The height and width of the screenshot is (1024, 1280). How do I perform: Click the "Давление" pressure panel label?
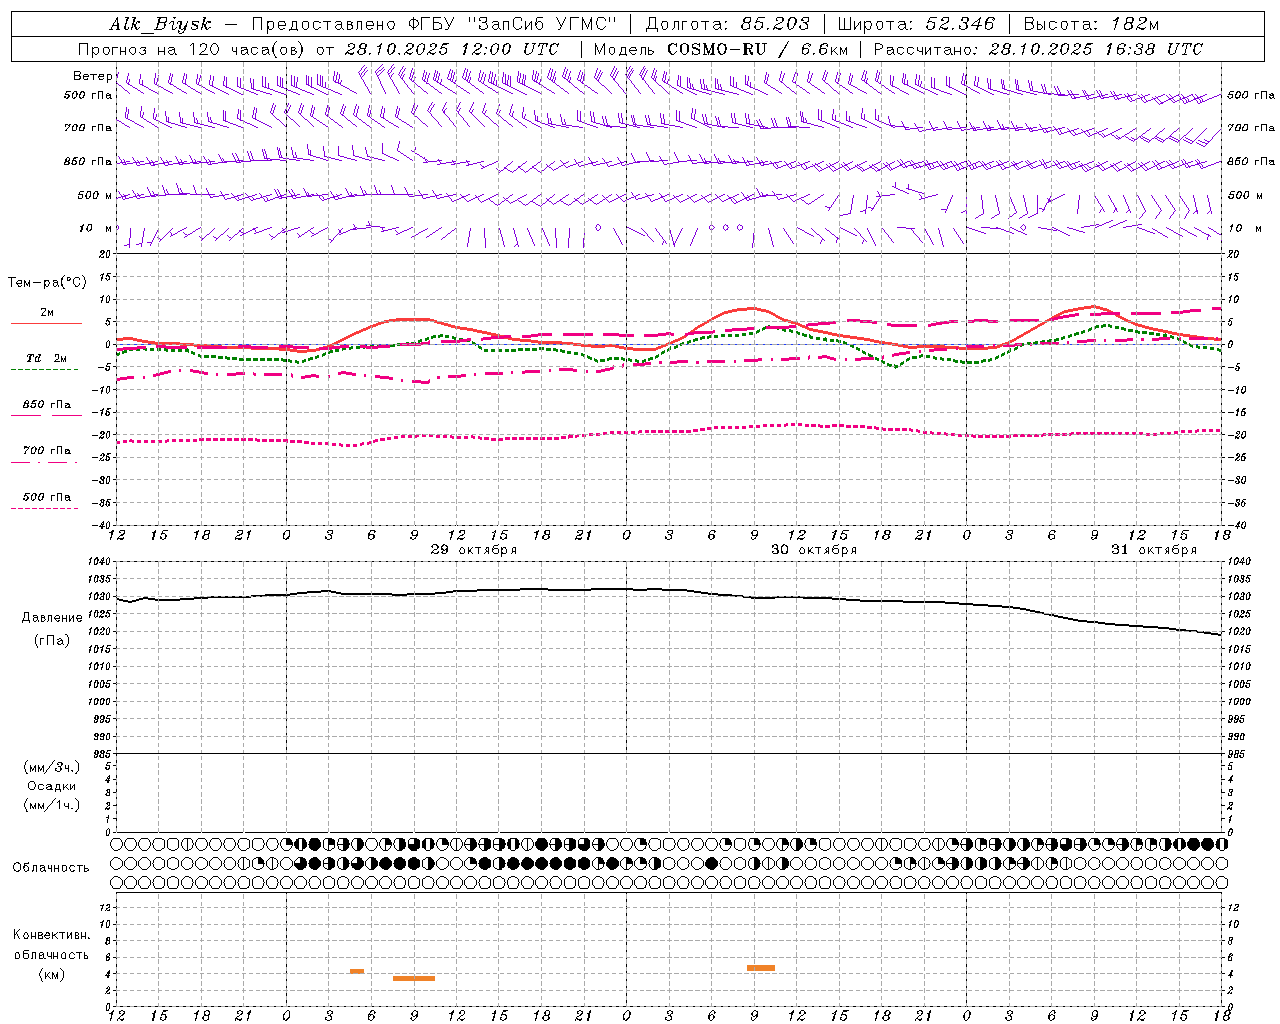[x=52, y=618]
